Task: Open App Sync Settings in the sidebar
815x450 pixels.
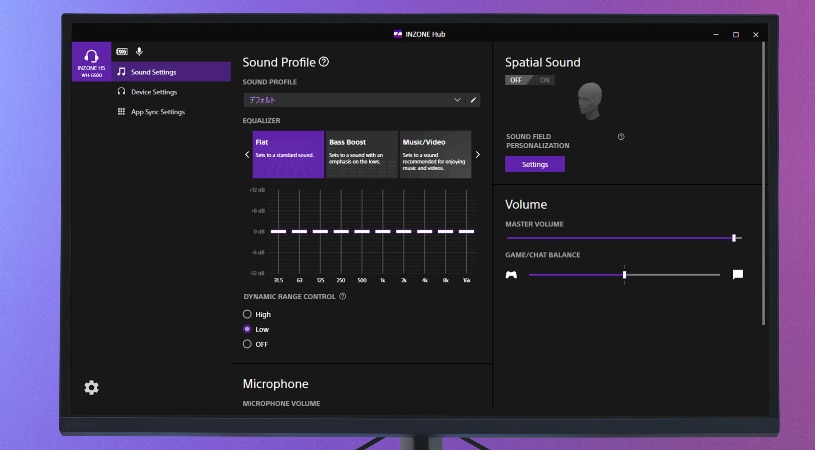Action: (158, 112)
